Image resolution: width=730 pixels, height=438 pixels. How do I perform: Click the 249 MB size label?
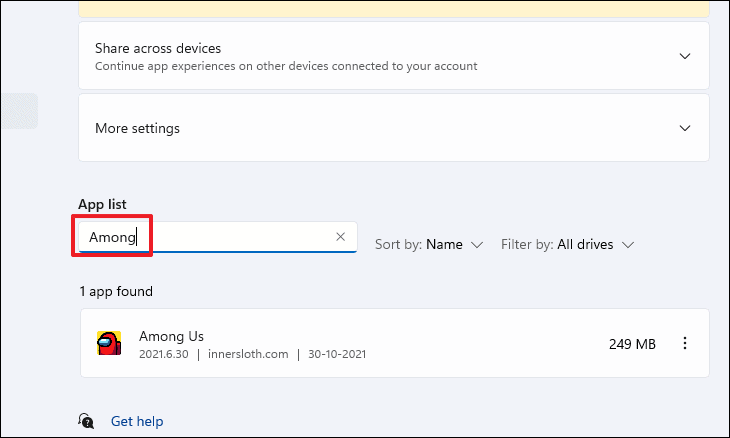coord(632,344)
